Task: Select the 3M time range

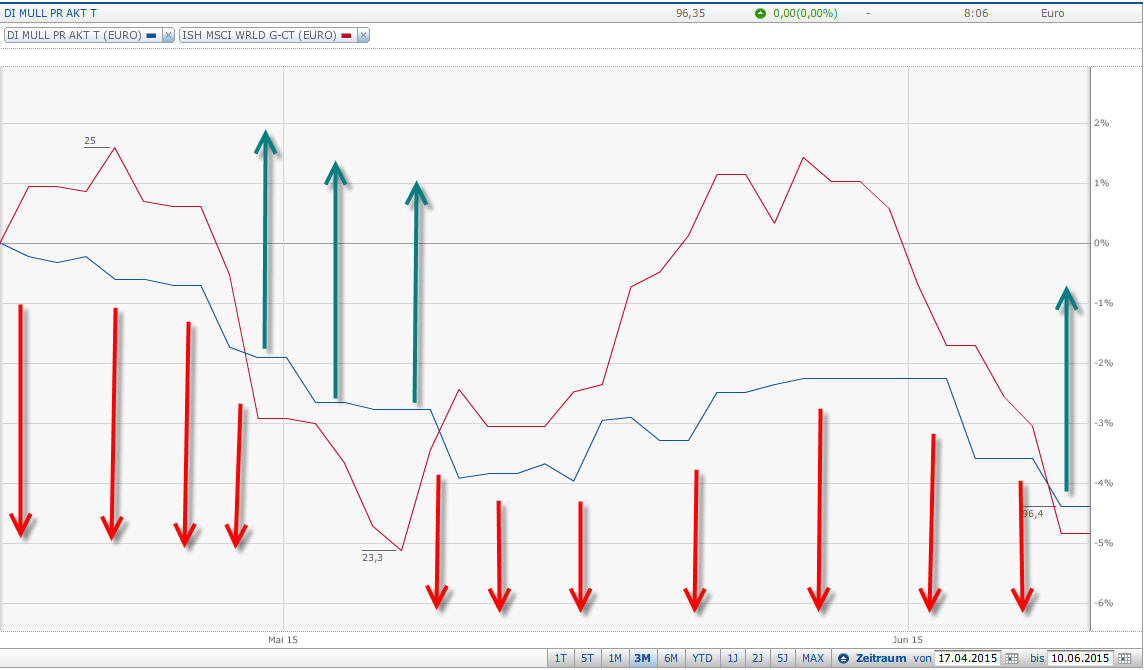Action: pos(642,658)
